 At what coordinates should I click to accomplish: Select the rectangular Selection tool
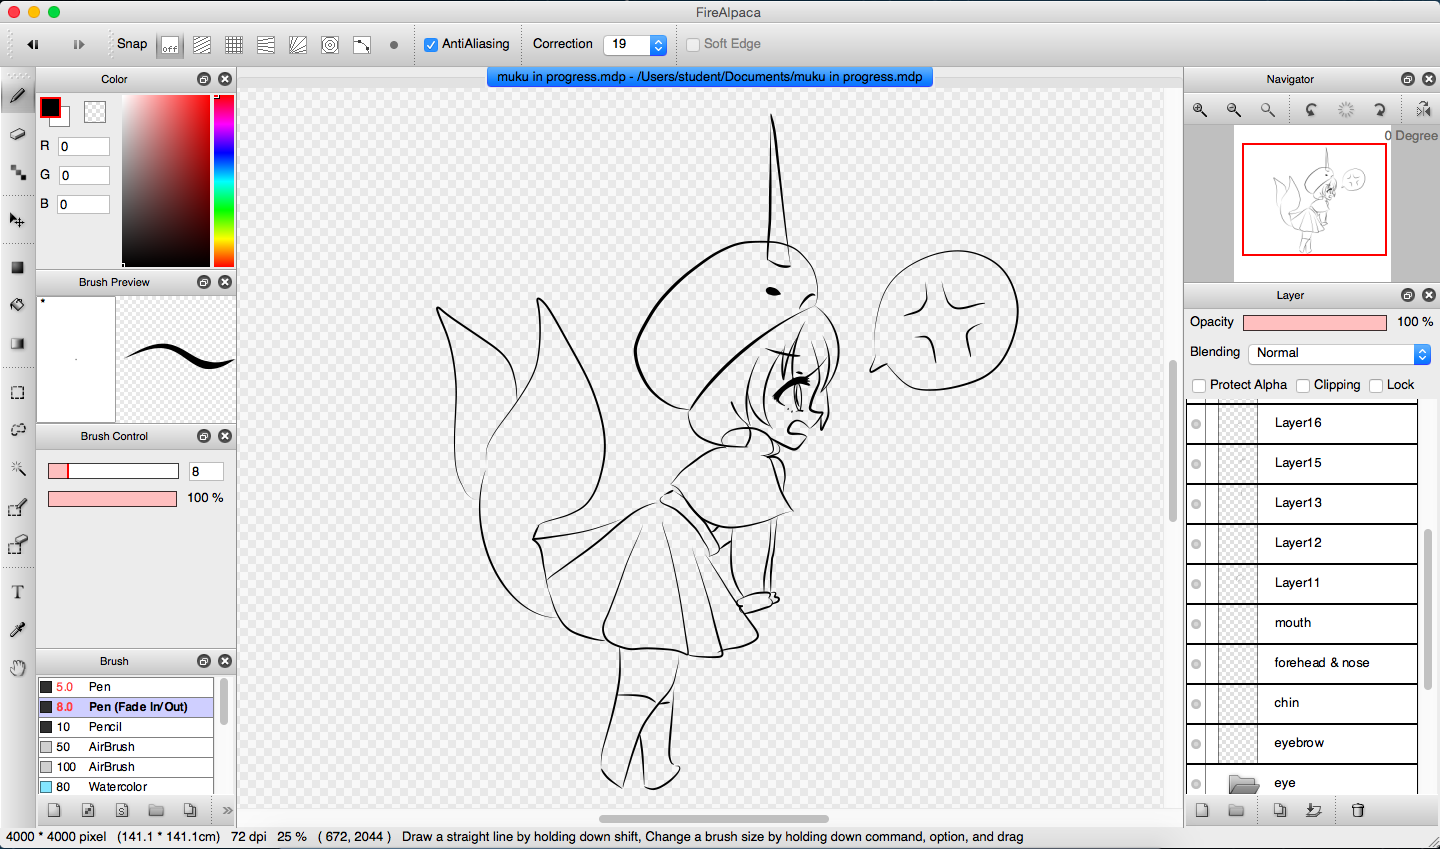[17, 392]
